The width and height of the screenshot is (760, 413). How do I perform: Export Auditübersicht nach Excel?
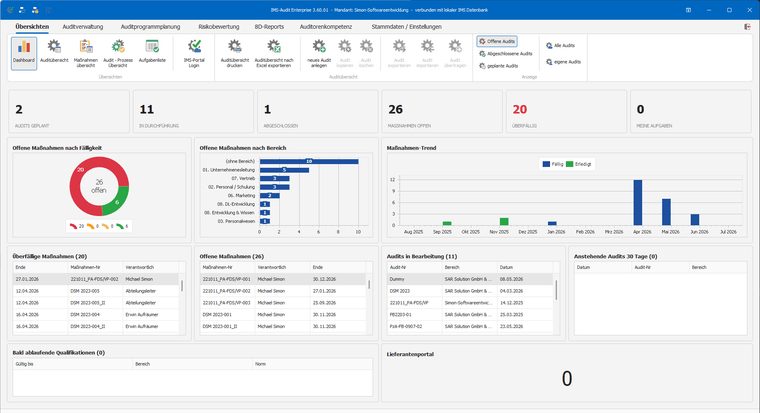274,53
